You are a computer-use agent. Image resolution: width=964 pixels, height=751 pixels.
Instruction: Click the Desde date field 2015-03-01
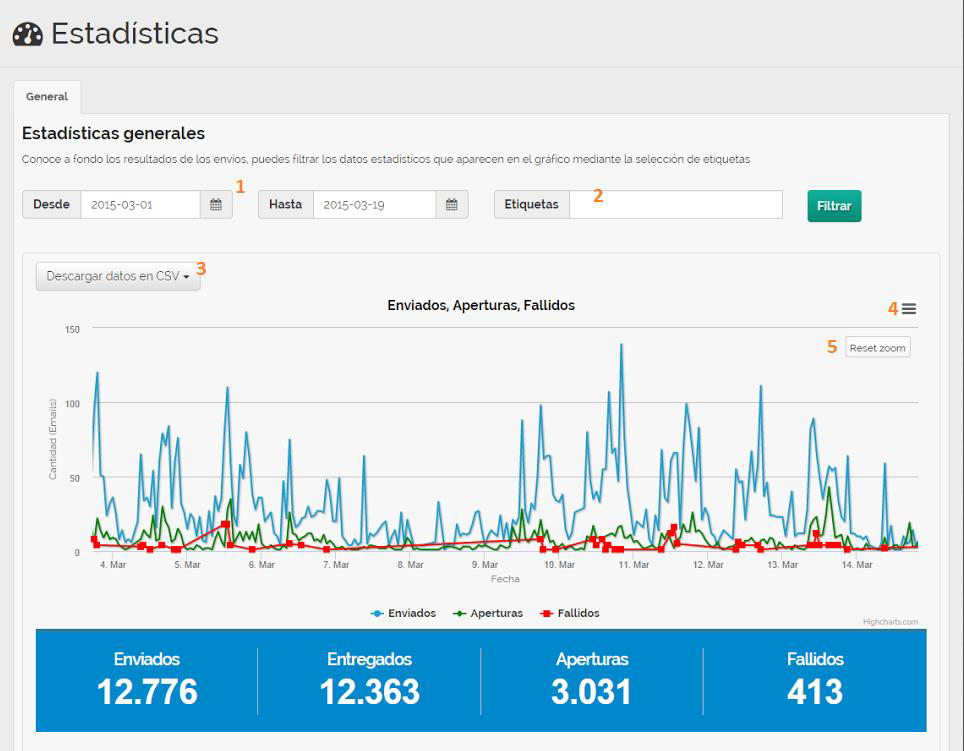(x=140, y=205)
